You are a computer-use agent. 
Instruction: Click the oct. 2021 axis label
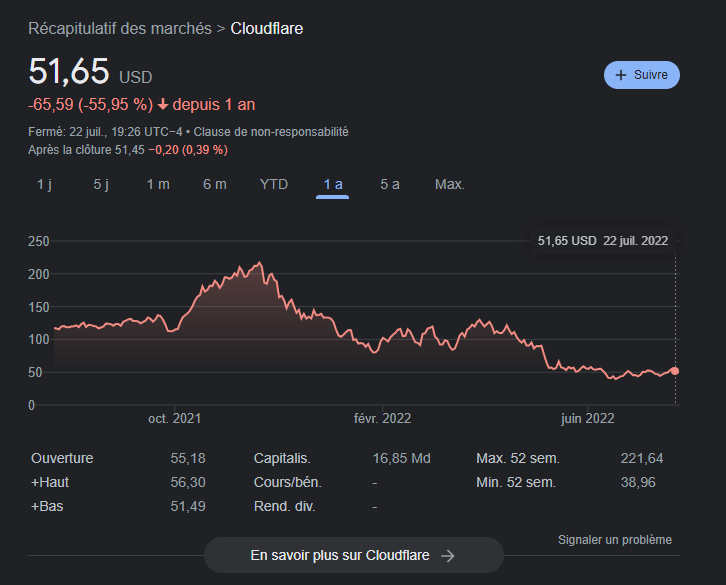pyautogui.click(x=175, y=419)
